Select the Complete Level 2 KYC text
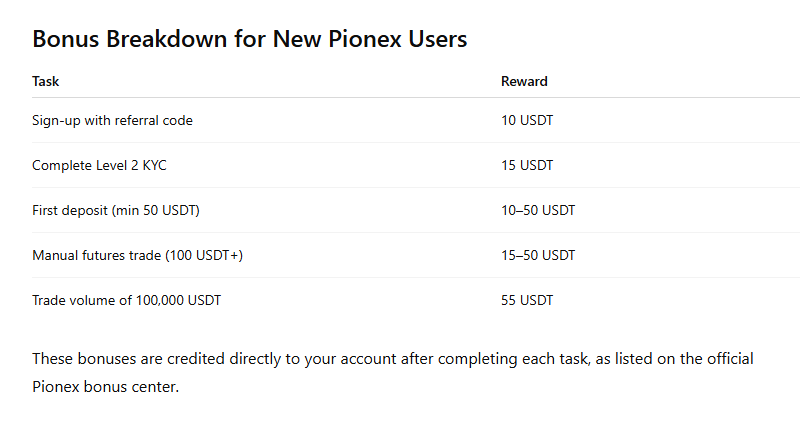Viewport: 804px width, 422px height. (x=99, y=165)
